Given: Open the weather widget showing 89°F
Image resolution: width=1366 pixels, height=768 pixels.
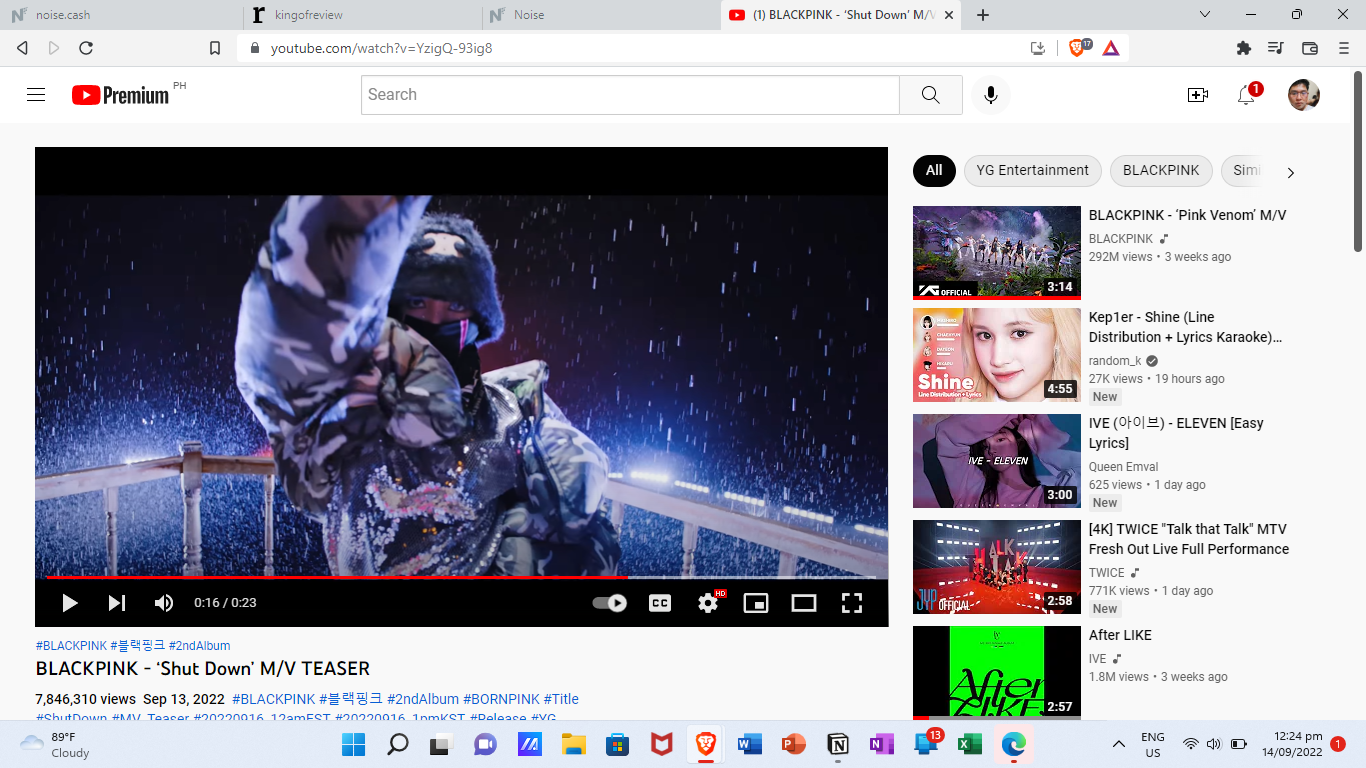Looking at the screenshot, I should [x=55, y=744].
